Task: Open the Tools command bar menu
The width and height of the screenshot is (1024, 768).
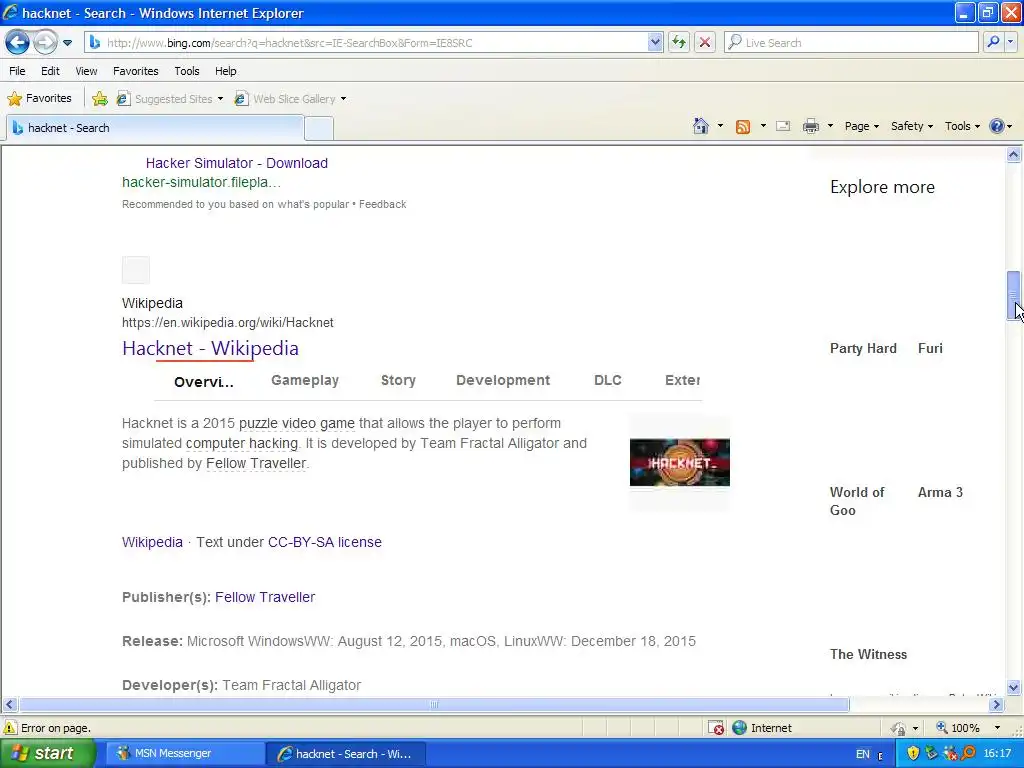Action: tap(962, 126)
